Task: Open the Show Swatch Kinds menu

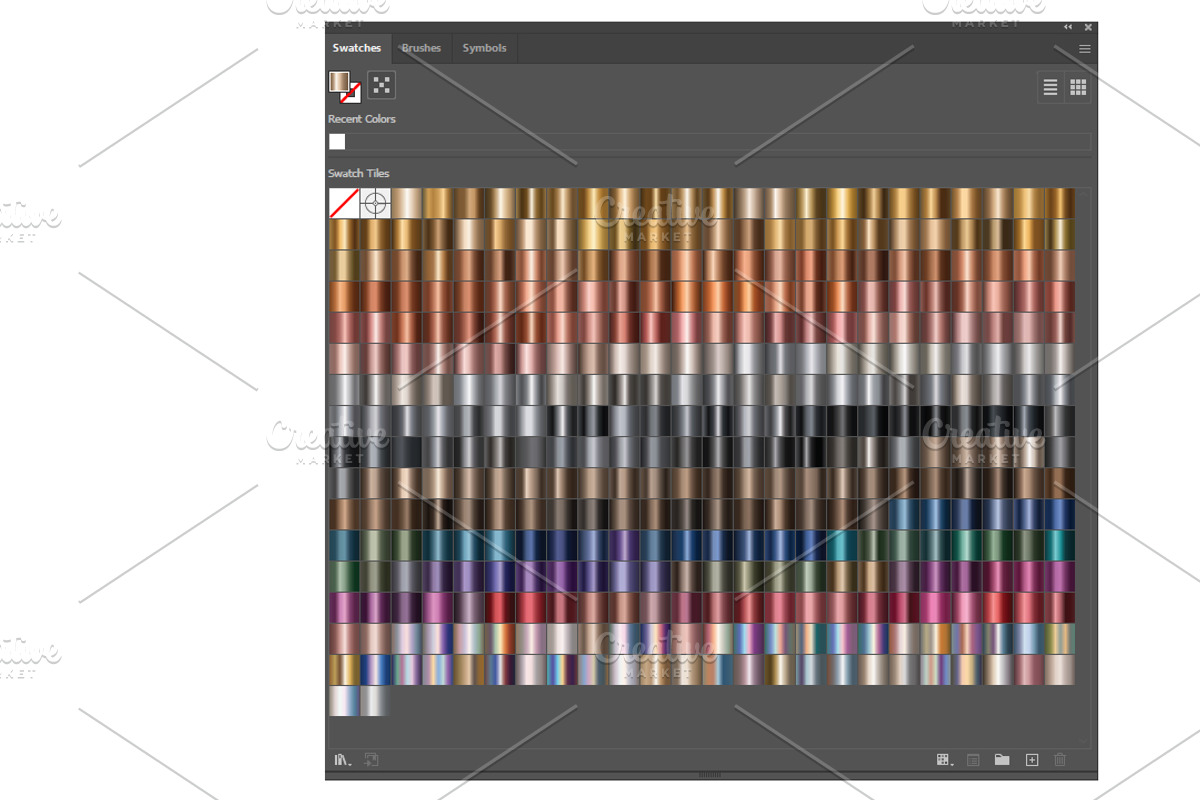Action: 944,760
